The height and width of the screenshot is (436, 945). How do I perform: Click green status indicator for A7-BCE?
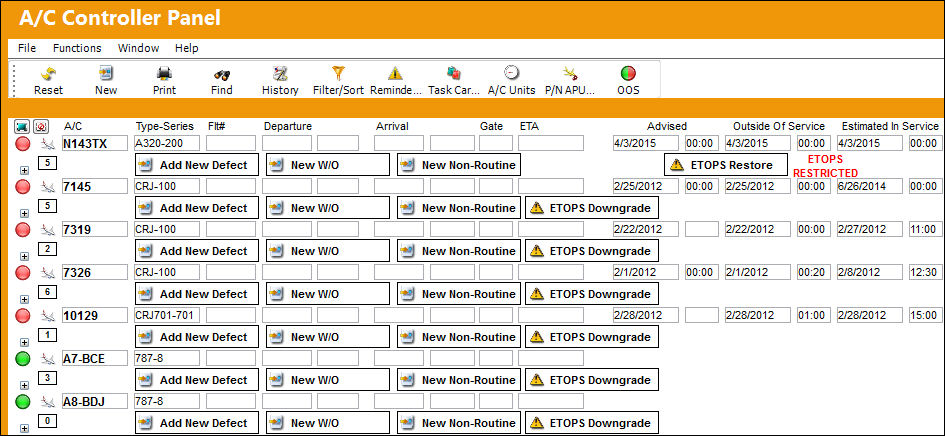pyautogui.click(x=22, y=359)
